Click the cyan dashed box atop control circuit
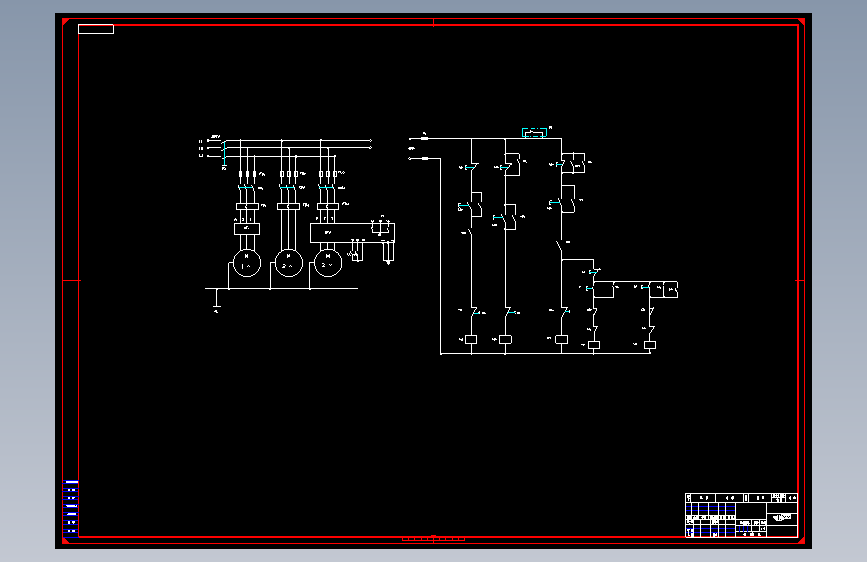The image size is (867, 562). (x=534, y=133)
